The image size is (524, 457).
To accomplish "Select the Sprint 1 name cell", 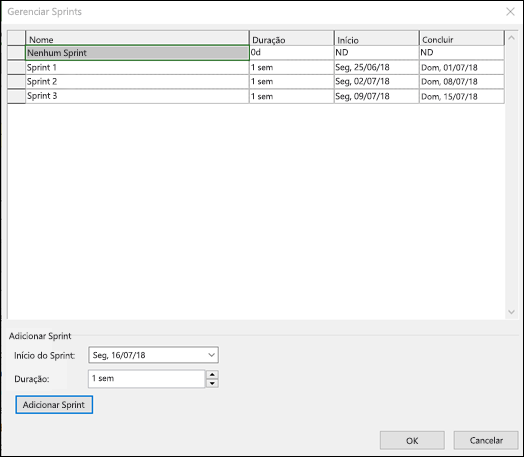I will coord(137,67).
